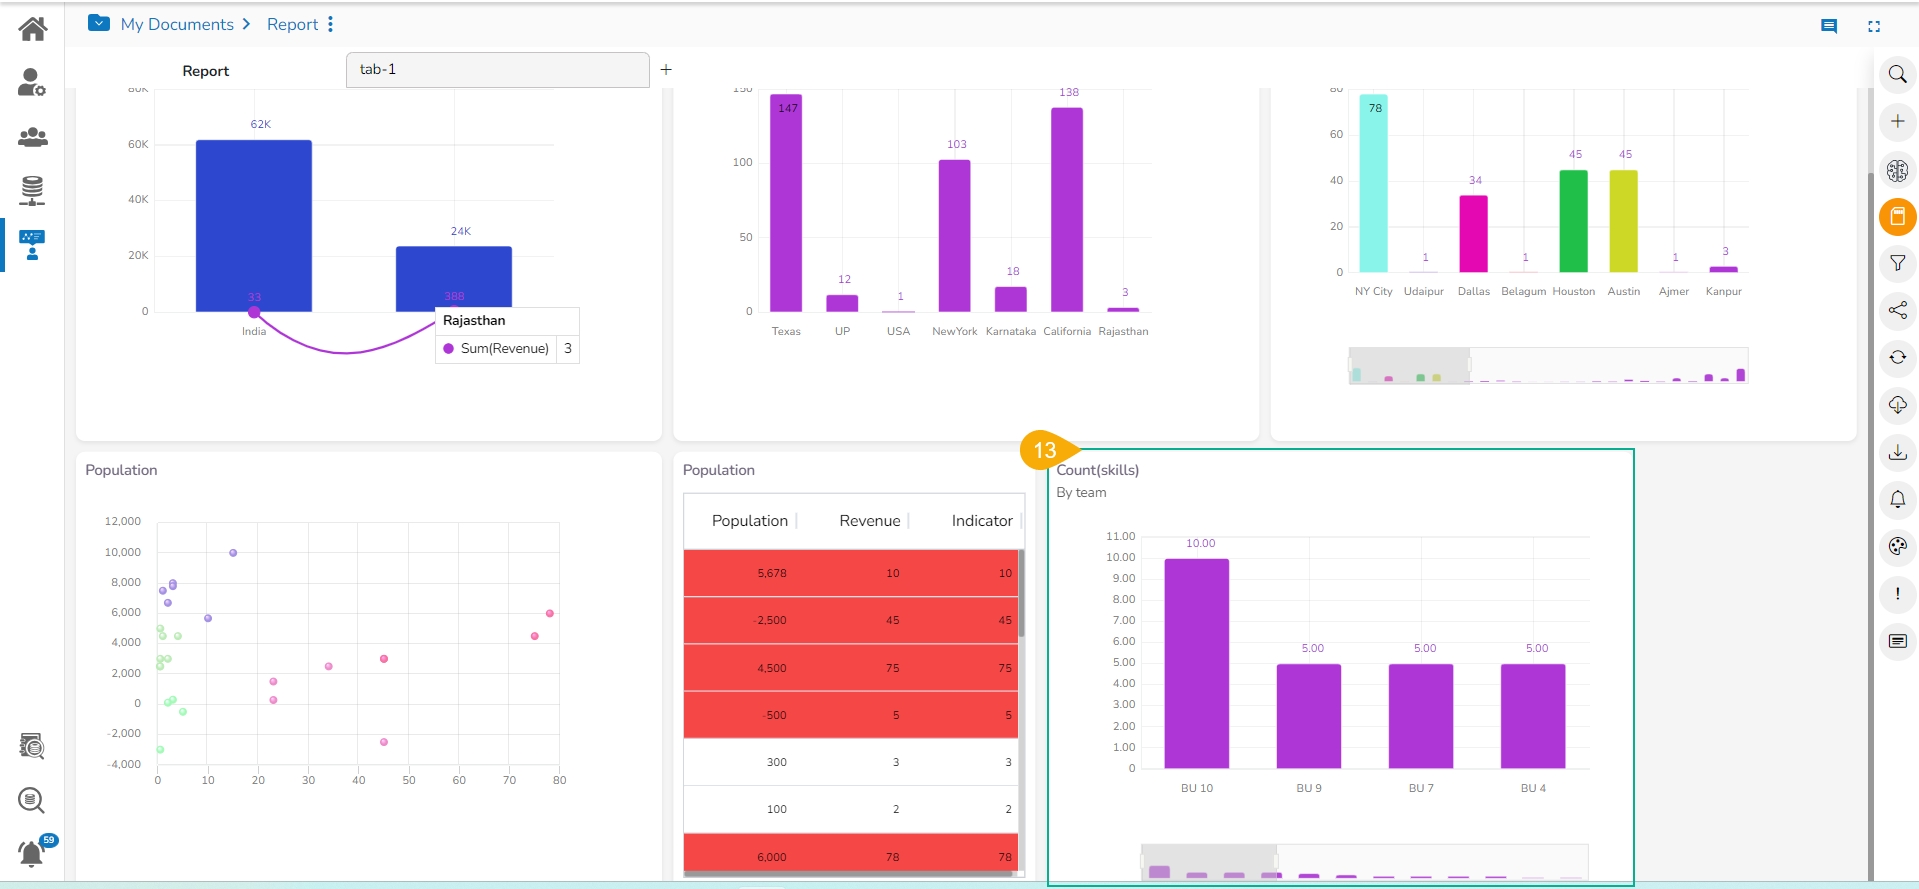
Task: Click the tray download icon in right toolbar
Action: (1897, 452)
